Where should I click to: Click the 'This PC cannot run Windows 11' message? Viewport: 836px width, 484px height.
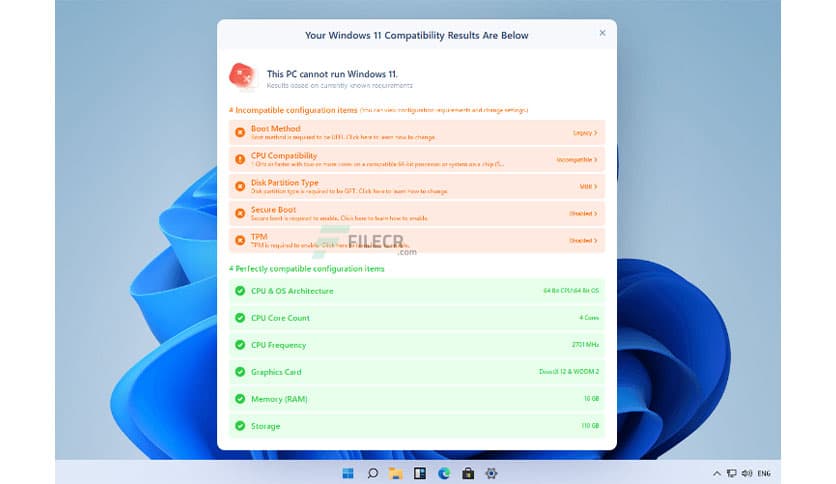[332, 74]
